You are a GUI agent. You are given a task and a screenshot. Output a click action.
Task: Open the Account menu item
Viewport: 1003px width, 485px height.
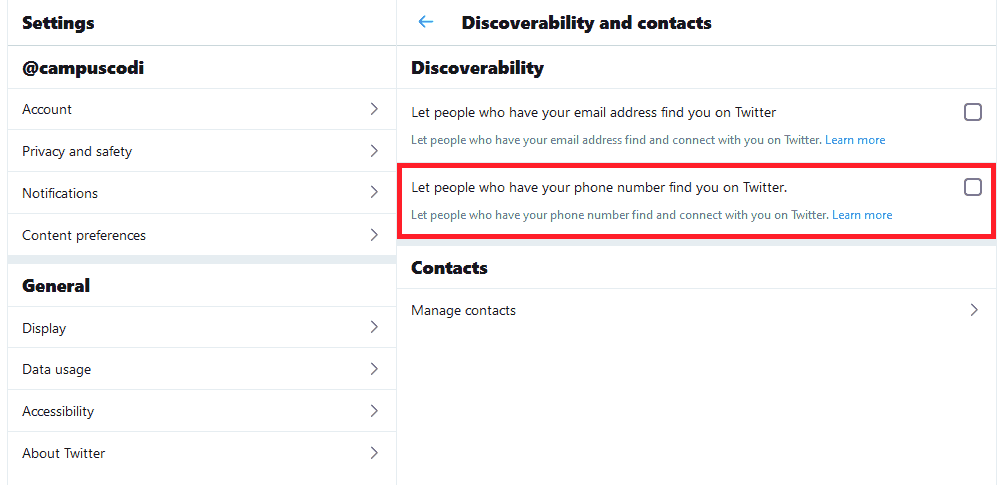click(47, 109)
